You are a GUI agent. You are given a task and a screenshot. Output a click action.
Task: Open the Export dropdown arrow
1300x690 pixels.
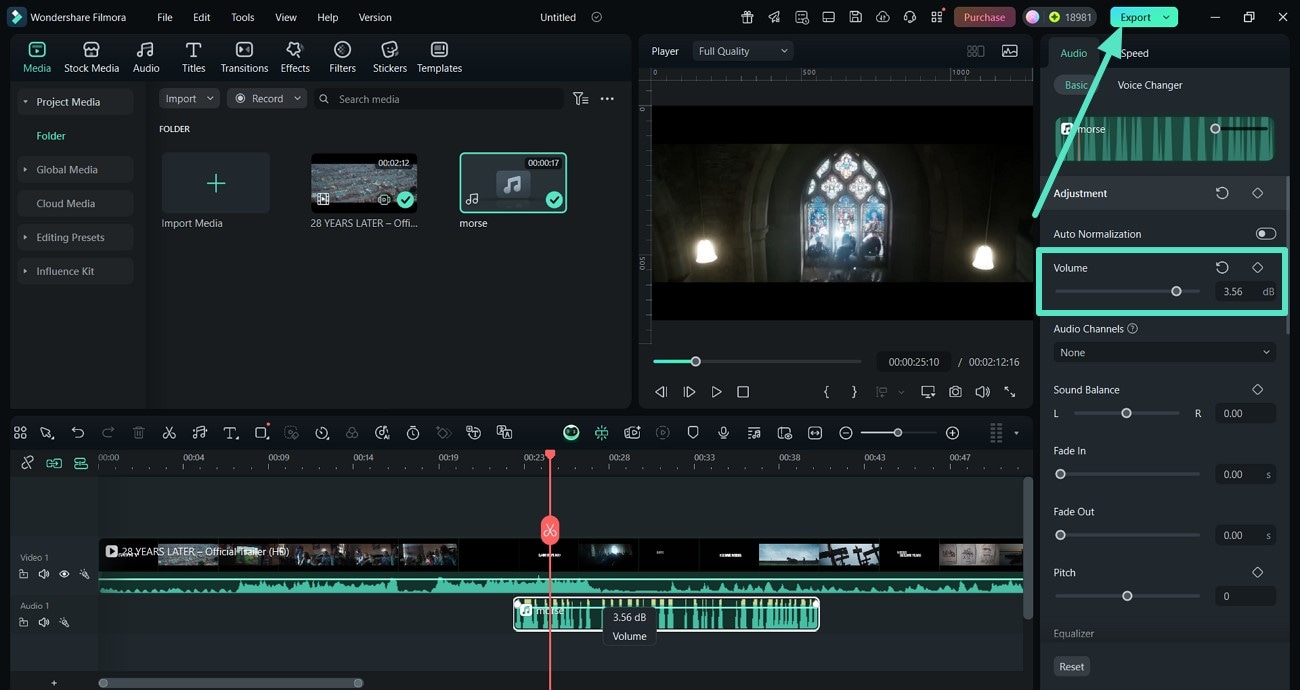click(x=1166, y=17)
